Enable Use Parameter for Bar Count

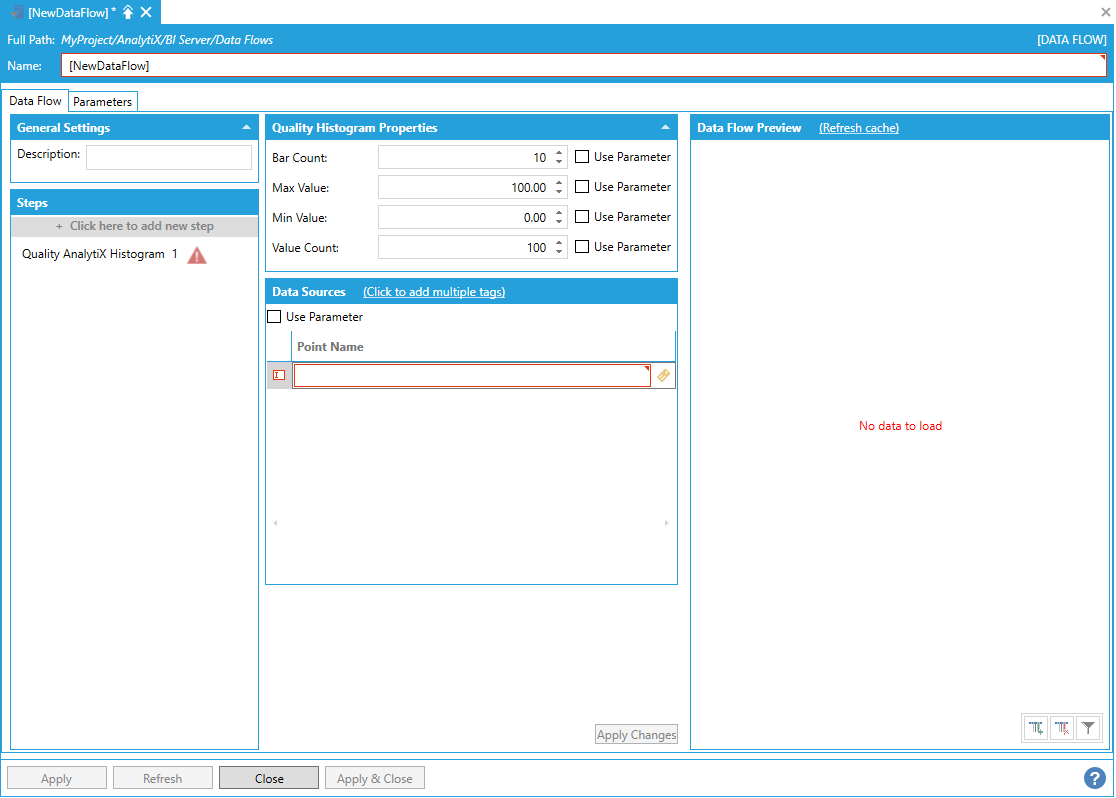tap(582, 157)
